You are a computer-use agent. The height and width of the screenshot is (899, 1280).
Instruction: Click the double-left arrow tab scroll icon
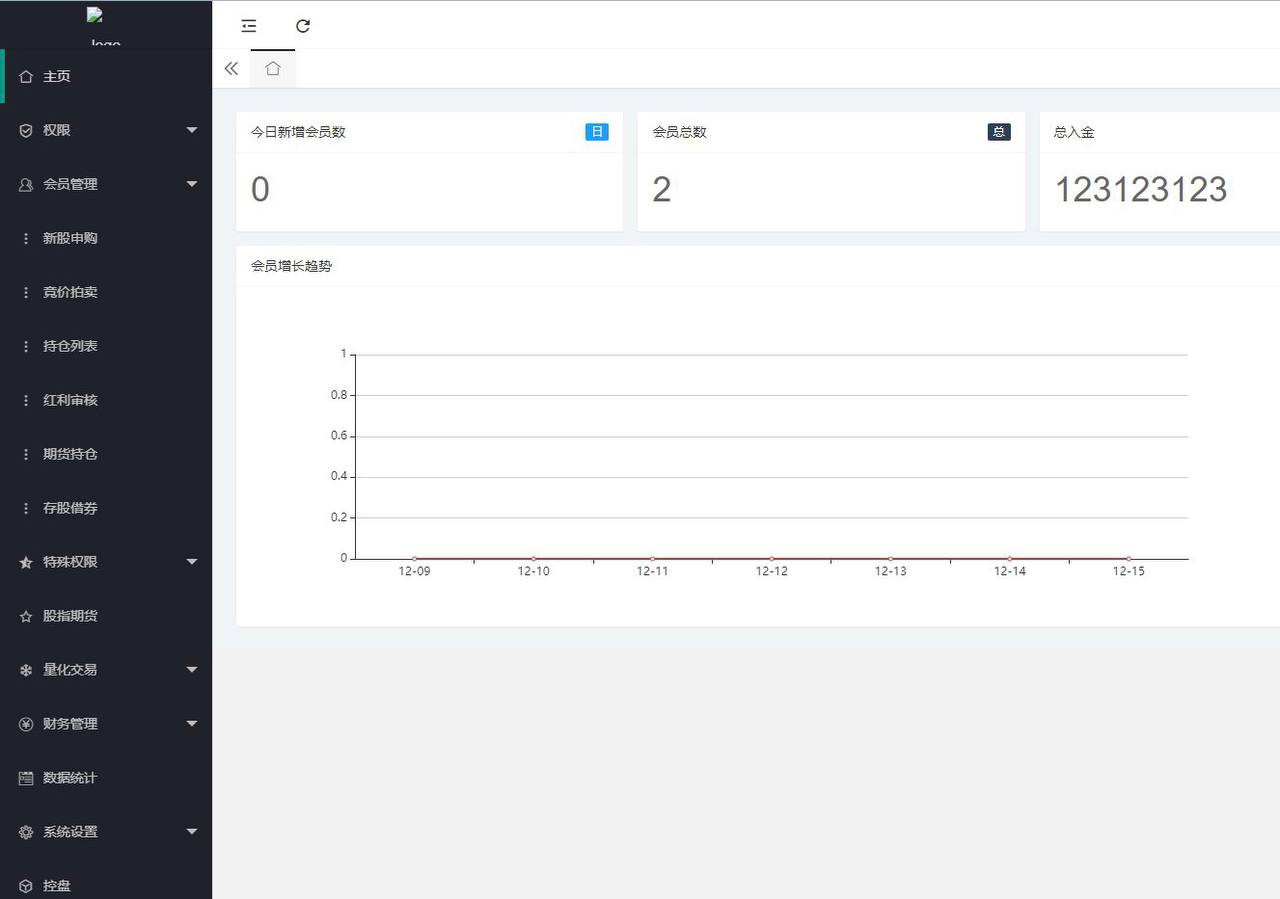coord(231,68)
